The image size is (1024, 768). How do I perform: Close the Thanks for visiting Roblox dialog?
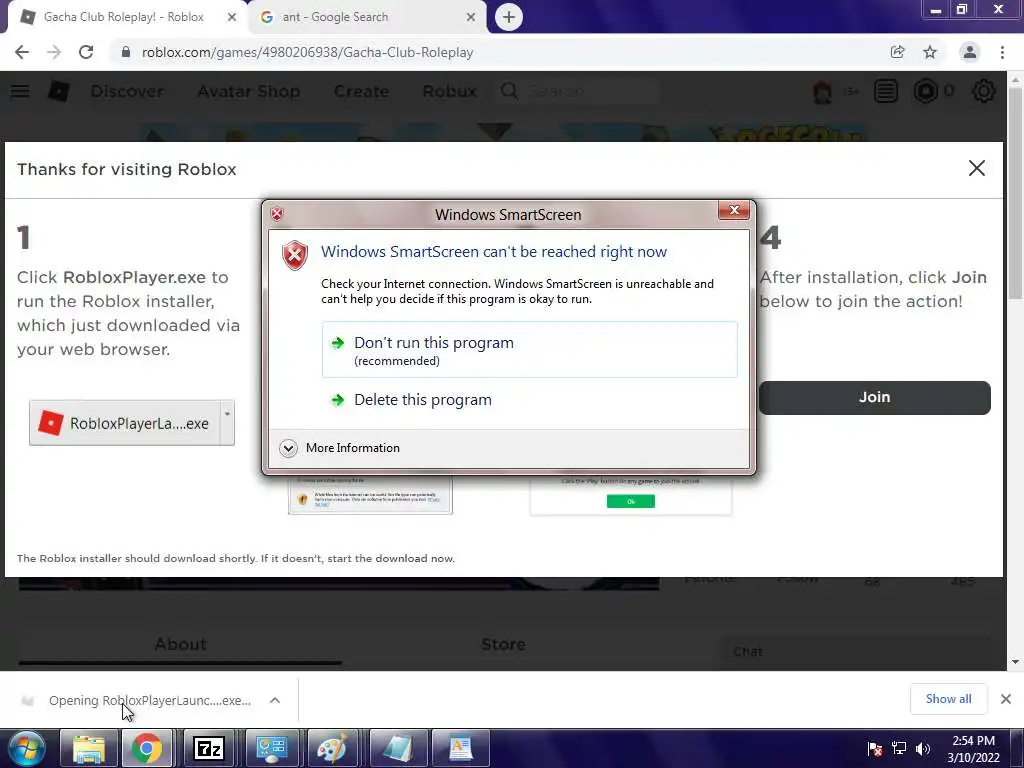click(x=976, y=168)
